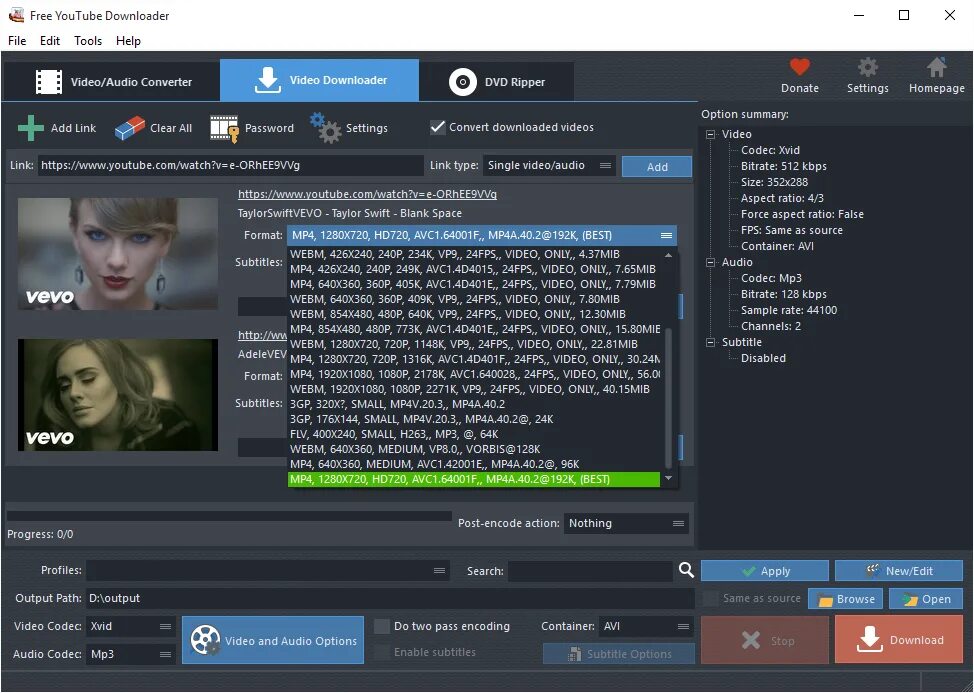974x693 pixels.
Task: Open the Post-encode action dropdown
Action: coord(626,523)
